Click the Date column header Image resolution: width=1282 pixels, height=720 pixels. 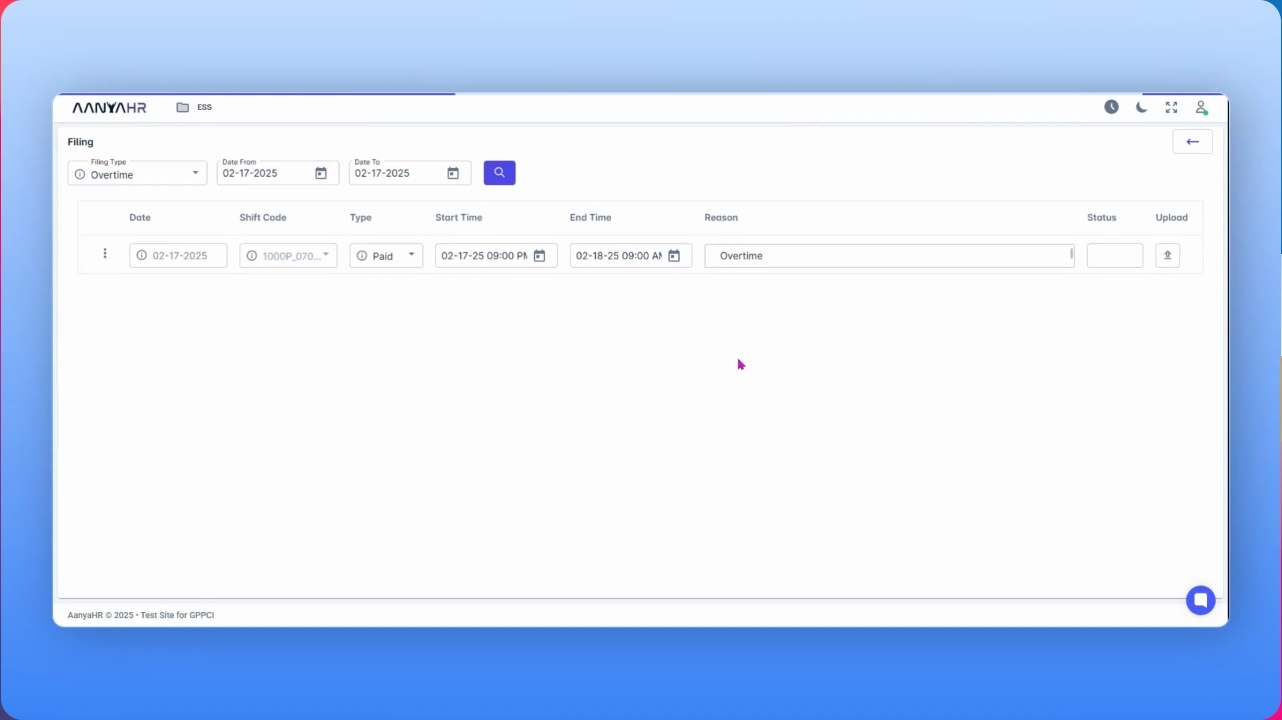tap(140, 217)
